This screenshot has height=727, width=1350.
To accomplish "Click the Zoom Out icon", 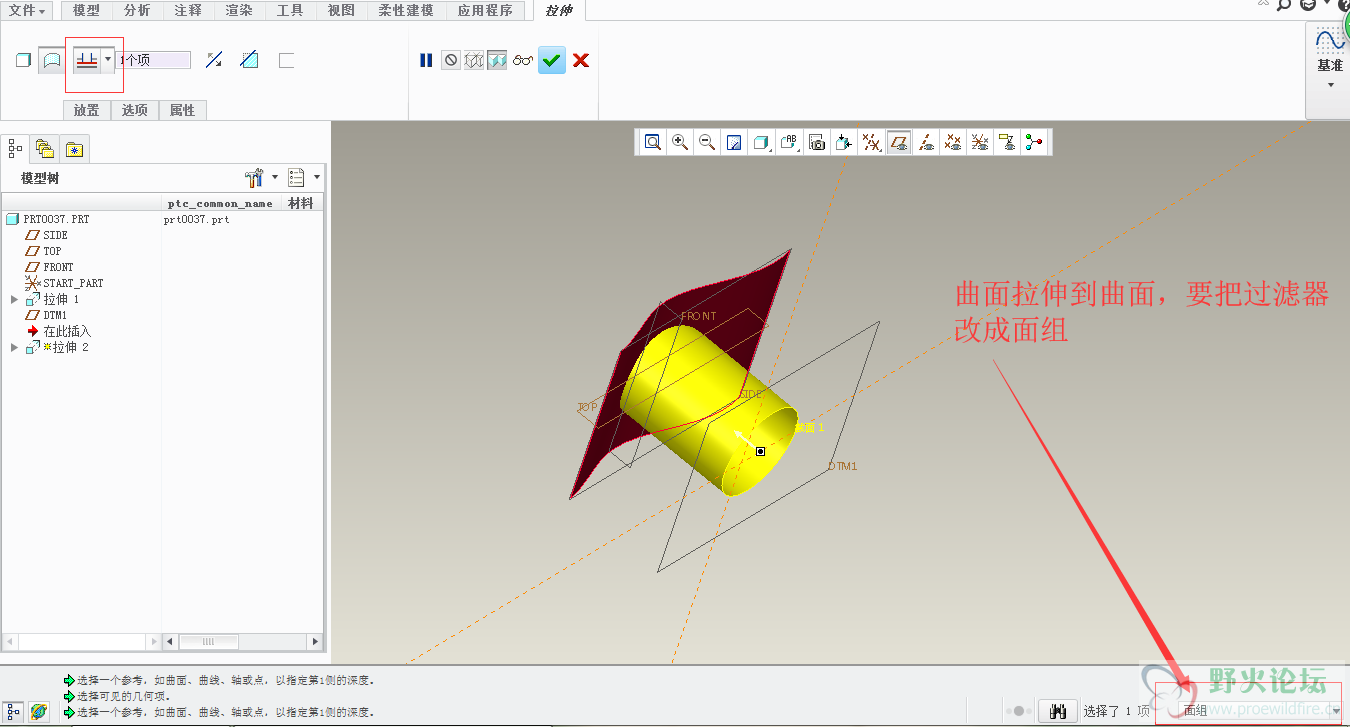I will [707, 142].
